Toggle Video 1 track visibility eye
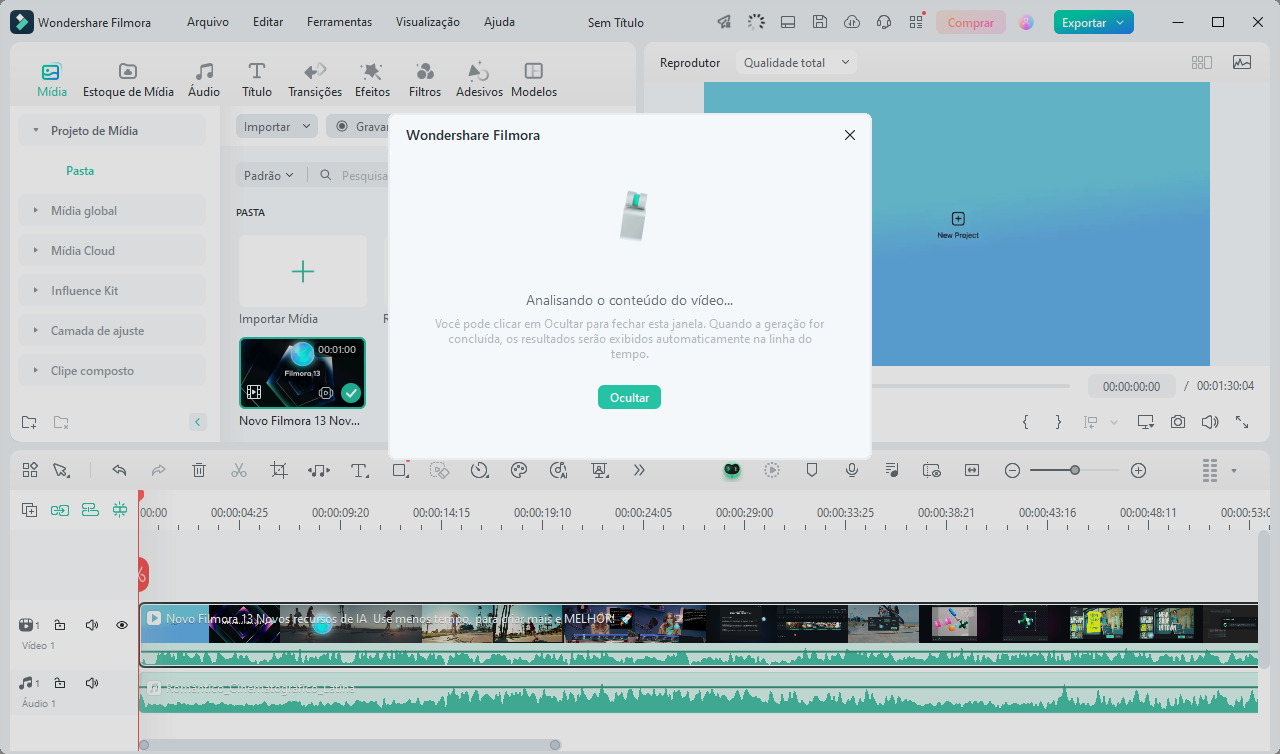This screenshot has height=754, width=1280. click(x=122, y=625)
